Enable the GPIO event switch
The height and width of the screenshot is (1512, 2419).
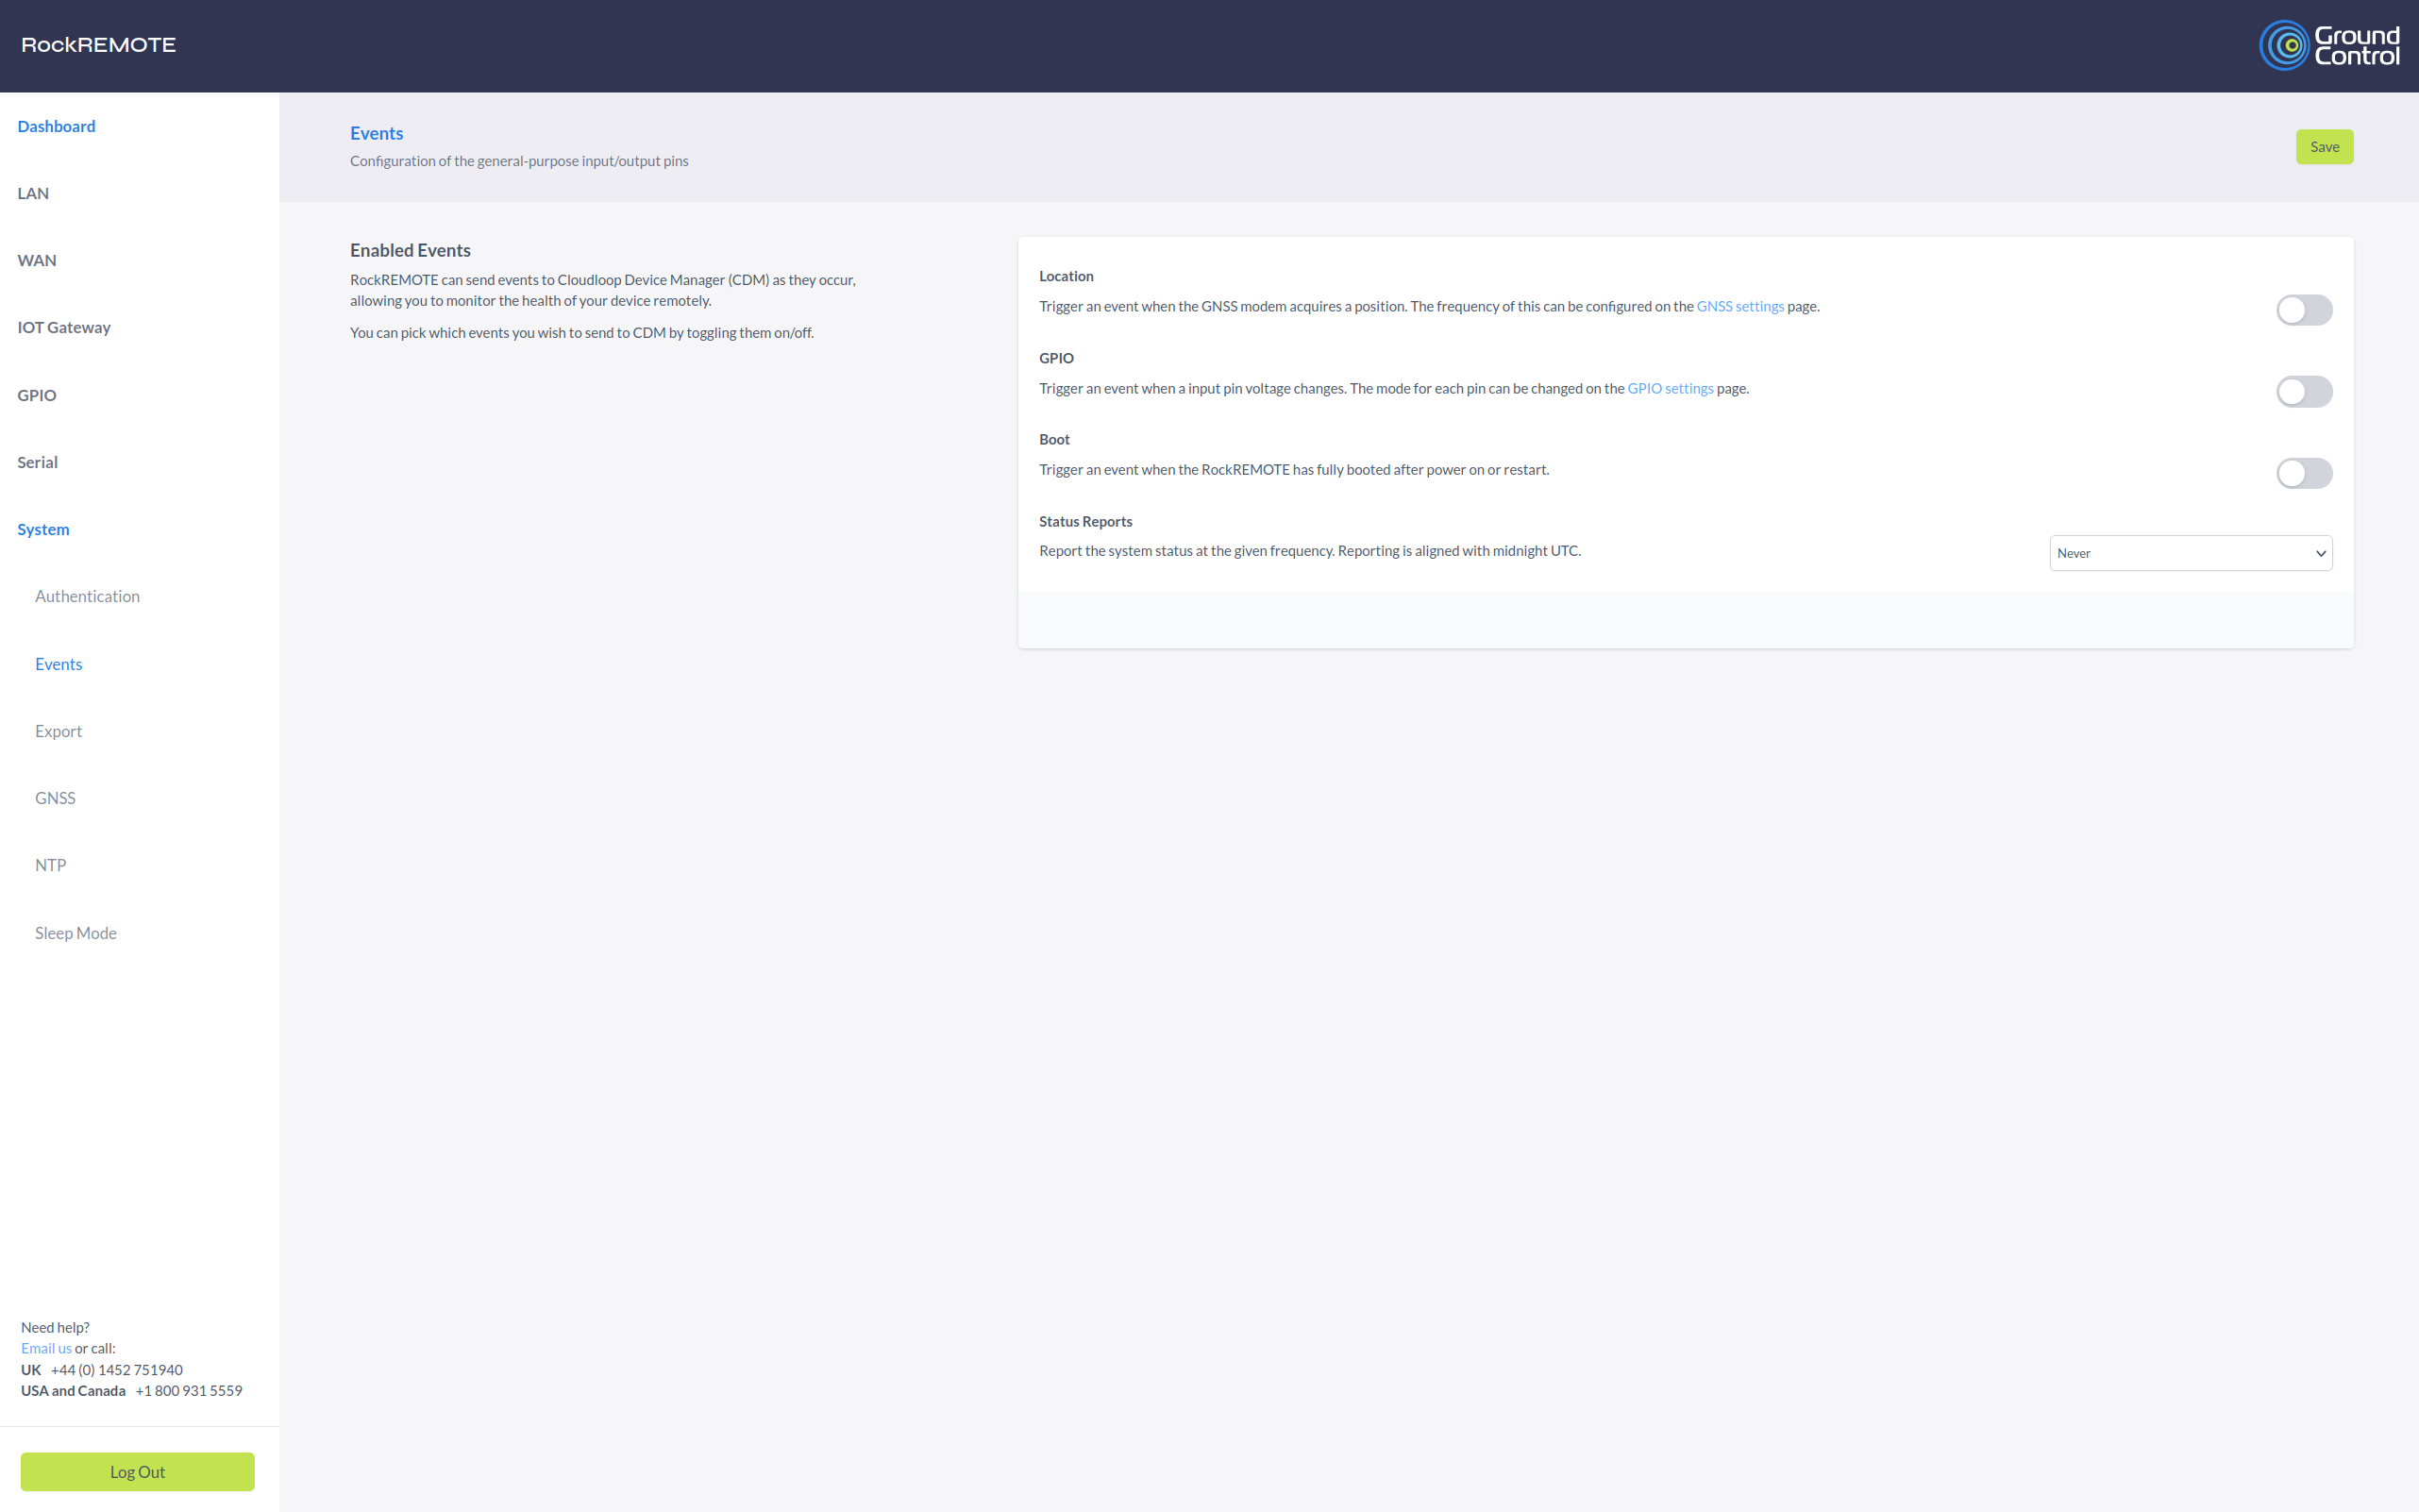(2303, 391)
